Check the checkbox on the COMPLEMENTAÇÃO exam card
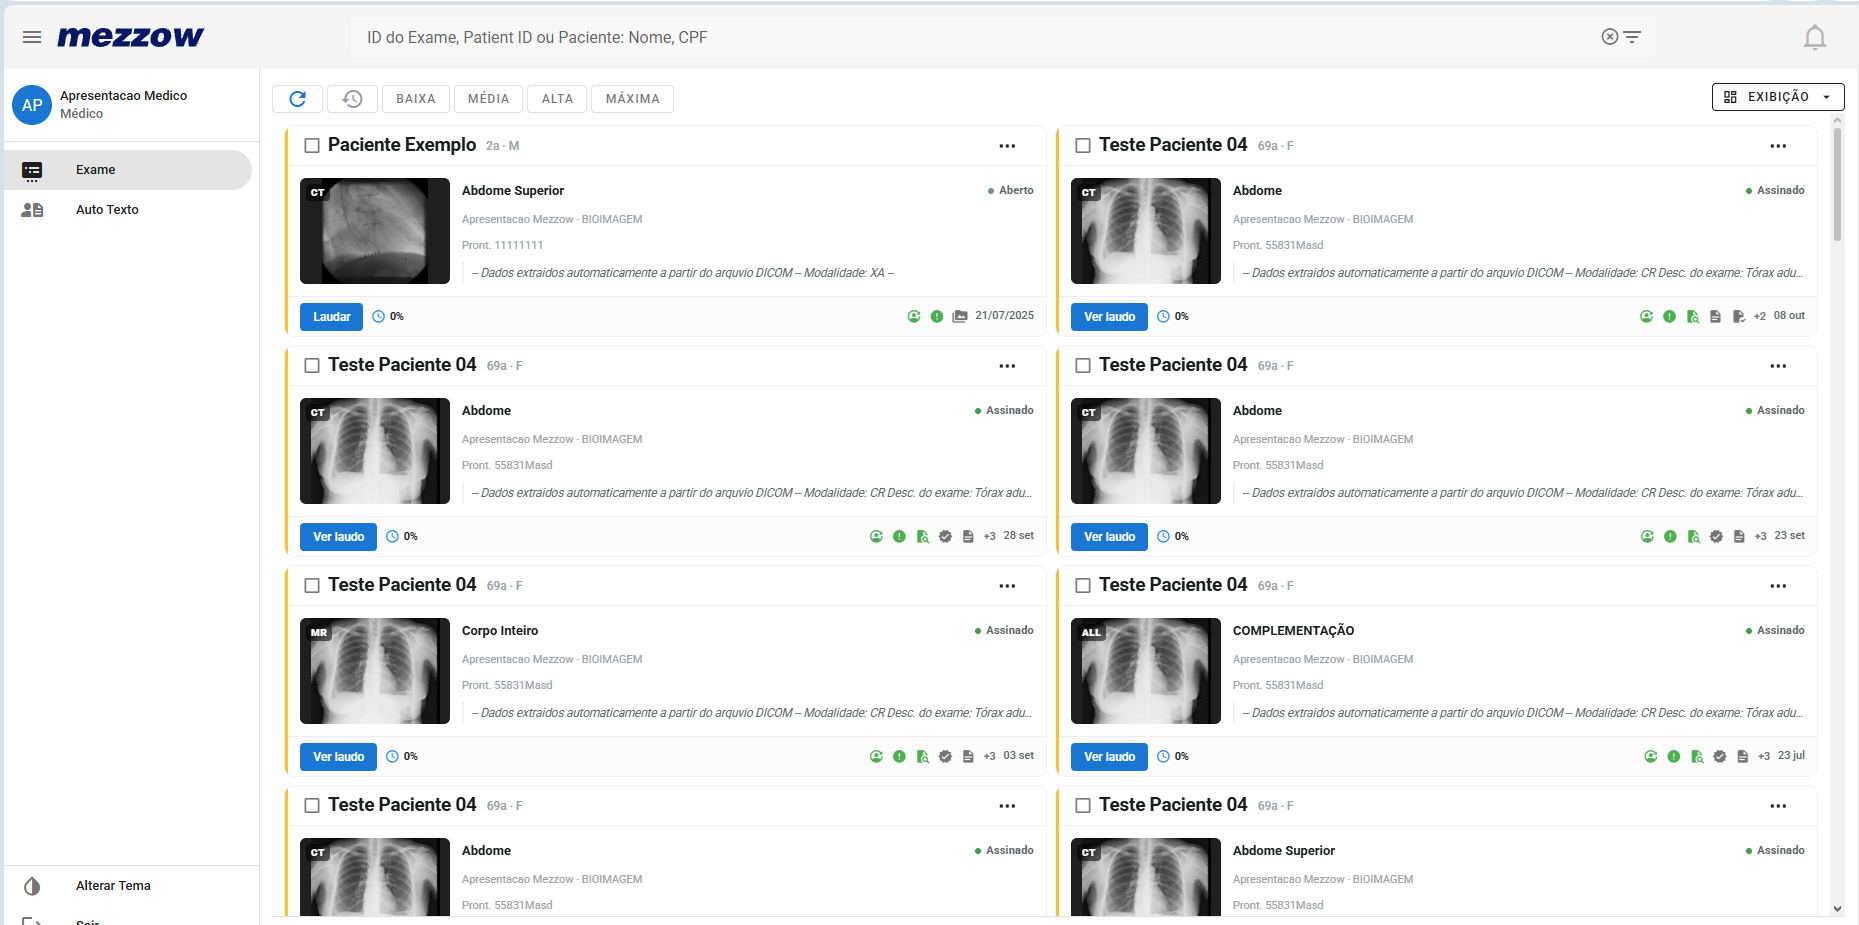Screen dimensions: 1859x925 click(x=1083, y=586)
